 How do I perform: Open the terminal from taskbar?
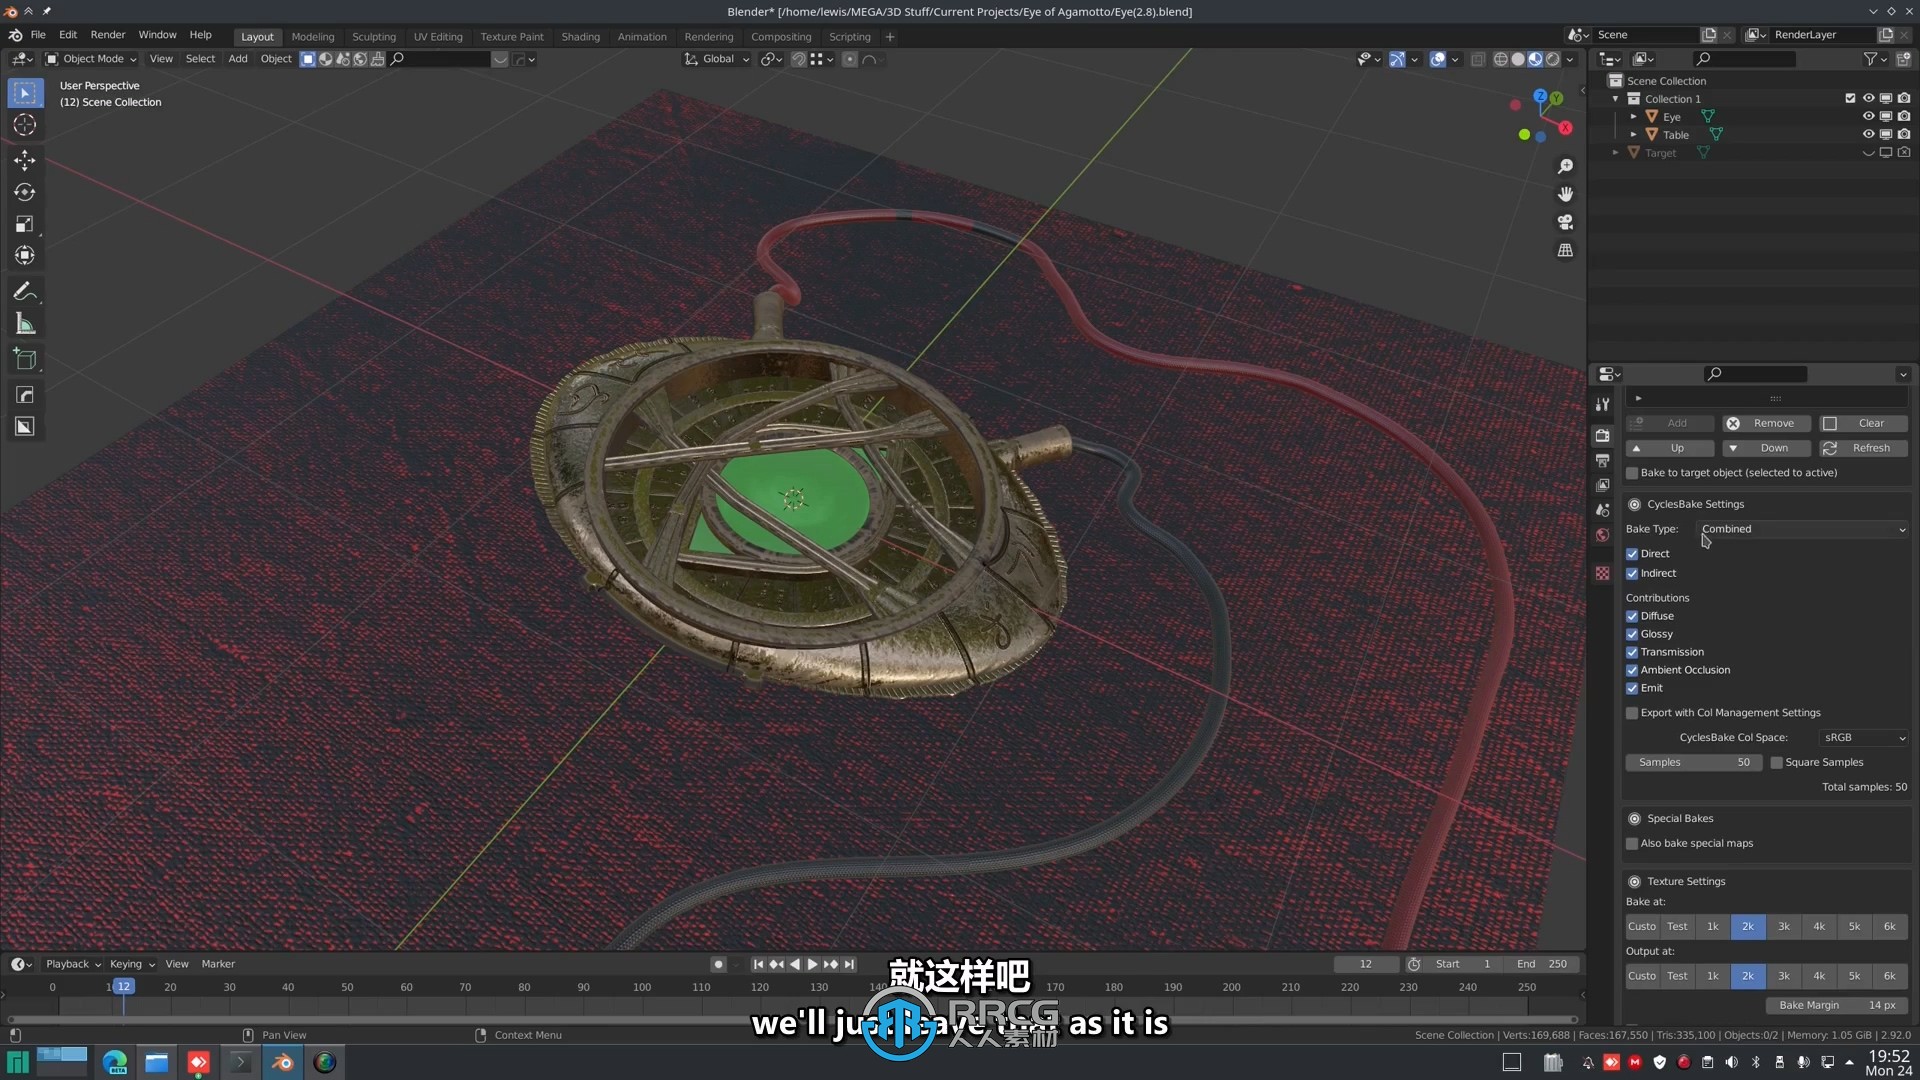pyautogui.click(x=241, y=1062)
